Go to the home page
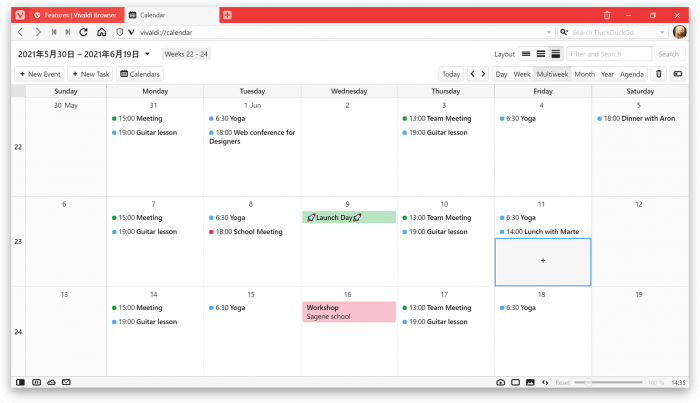Image resolution: width=700 pixels, height=403 pixels. coord(102,32)
